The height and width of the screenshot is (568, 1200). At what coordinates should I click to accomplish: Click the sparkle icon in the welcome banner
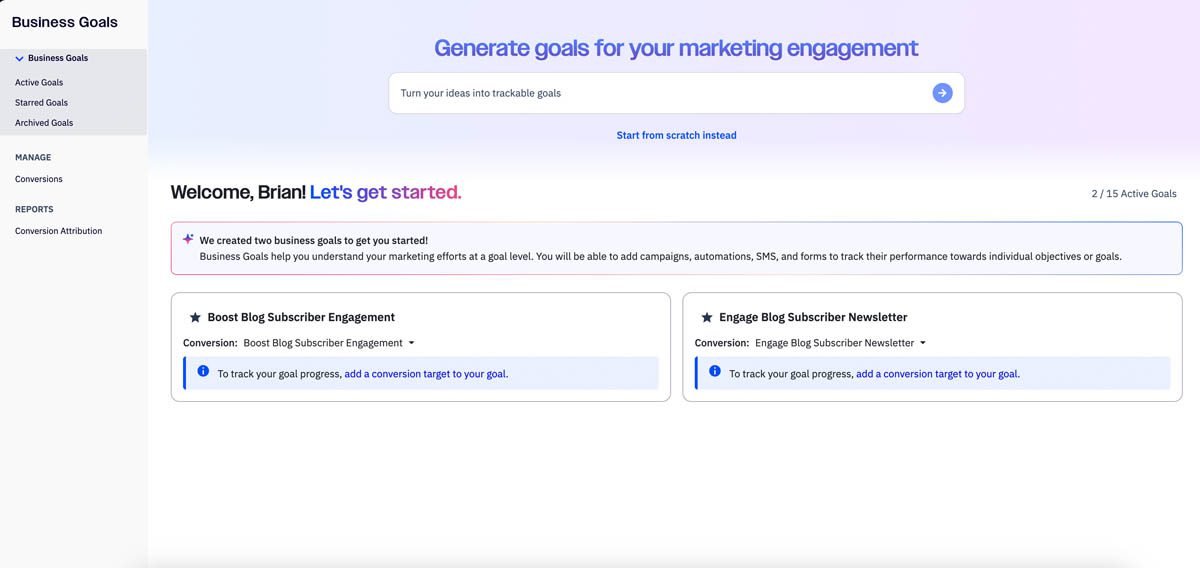188,240
